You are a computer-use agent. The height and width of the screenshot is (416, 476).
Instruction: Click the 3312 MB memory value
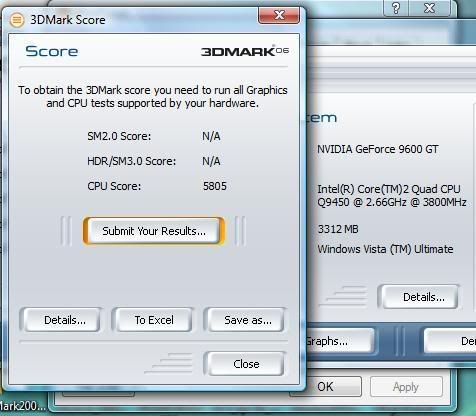point(338,229)
